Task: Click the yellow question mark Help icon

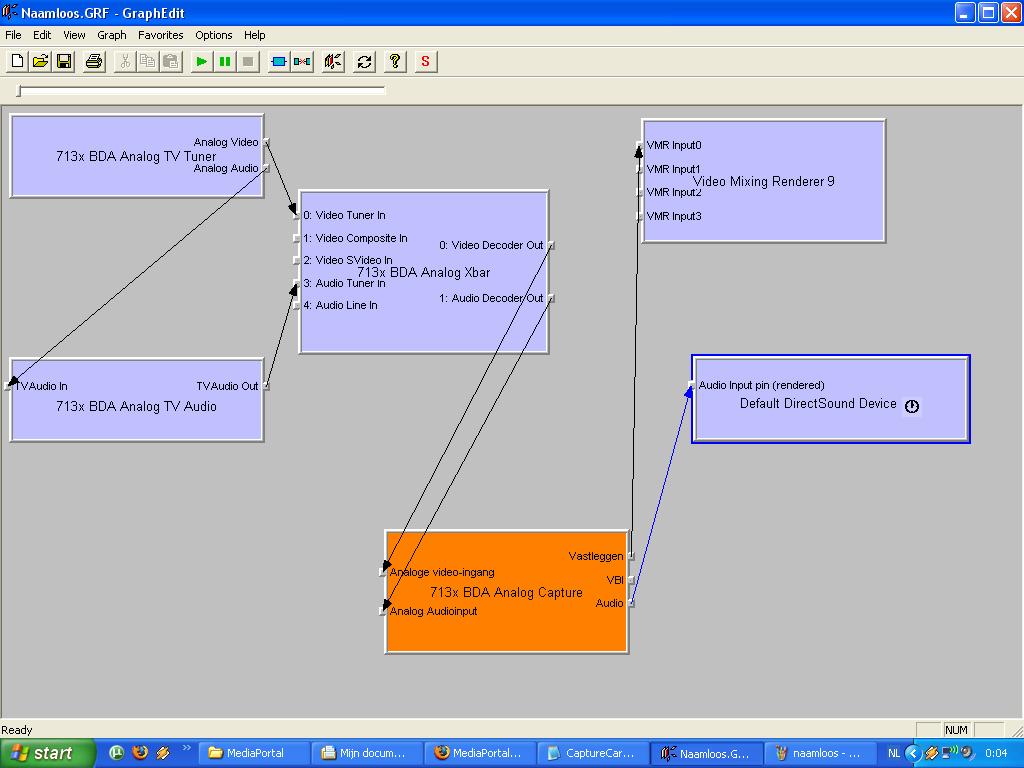Action: point(395,62)
